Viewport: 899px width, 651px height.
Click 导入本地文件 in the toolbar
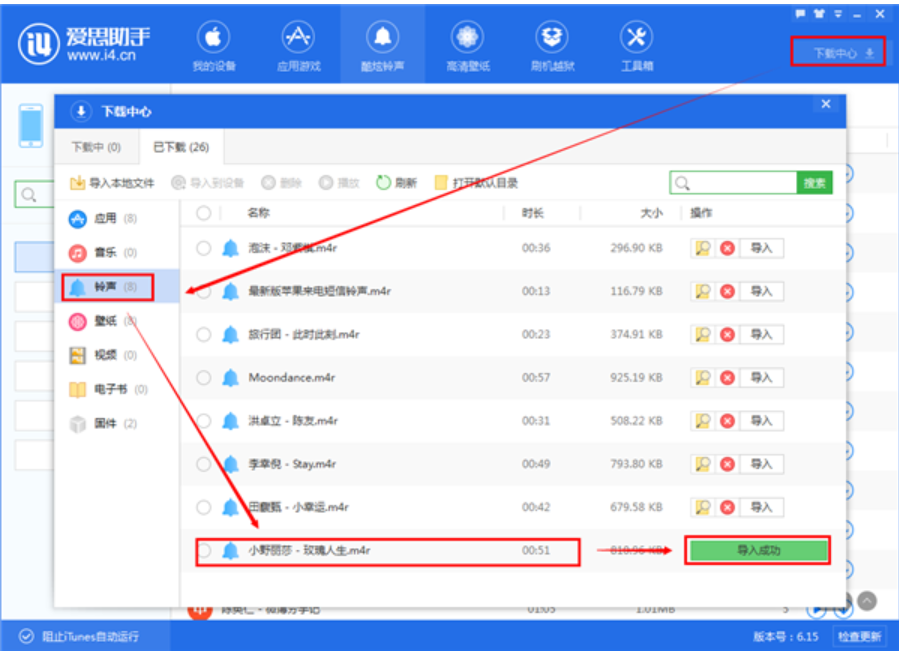click(x=112, y=183)
